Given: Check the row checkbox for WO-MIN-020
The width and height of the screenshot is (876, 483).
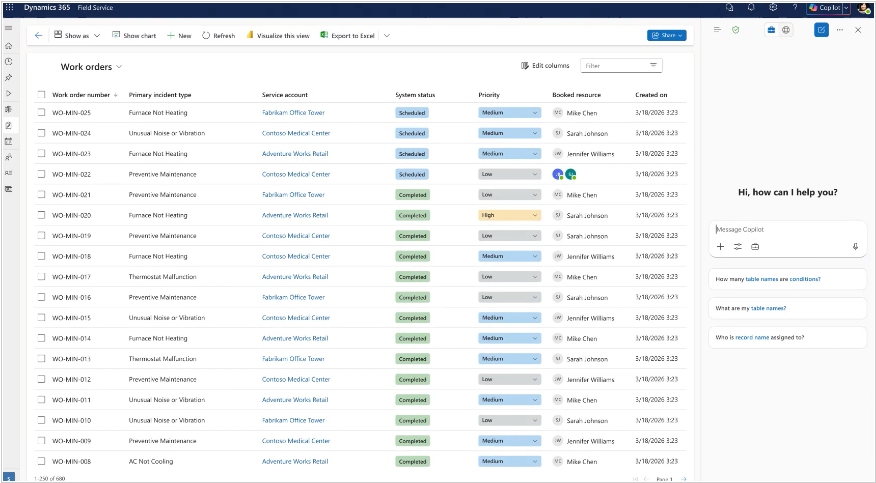Looking at the screenshot, I should [41, 215].
